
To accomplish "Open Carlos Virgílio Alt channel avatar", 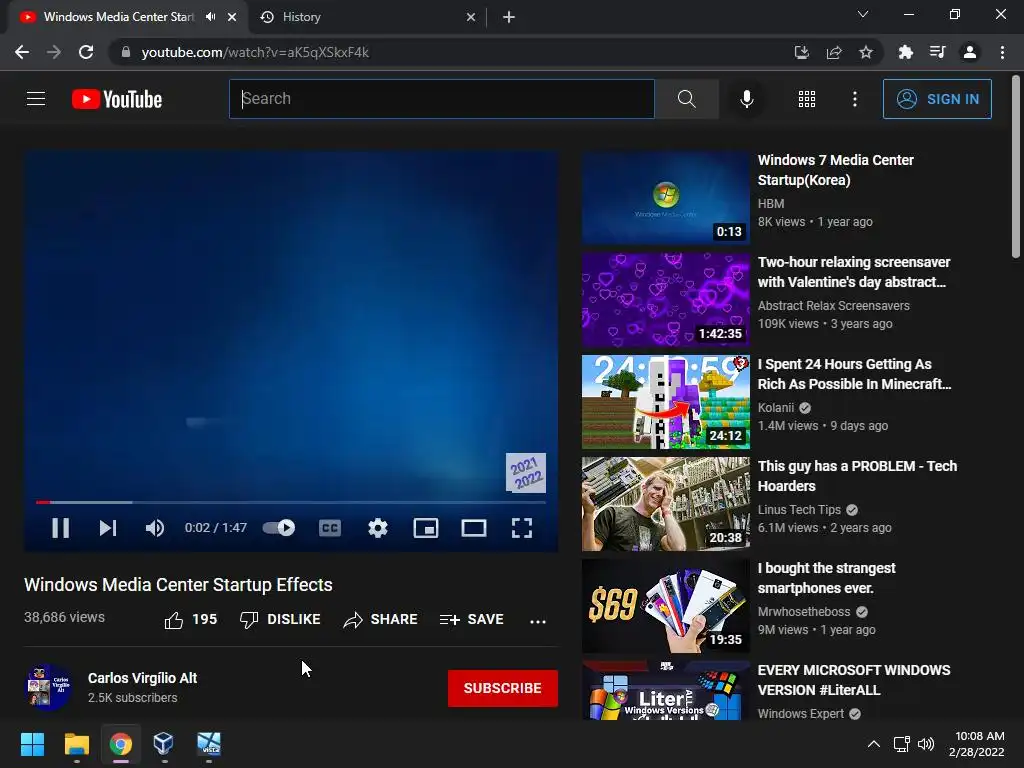I will click(x=48, y=688).
